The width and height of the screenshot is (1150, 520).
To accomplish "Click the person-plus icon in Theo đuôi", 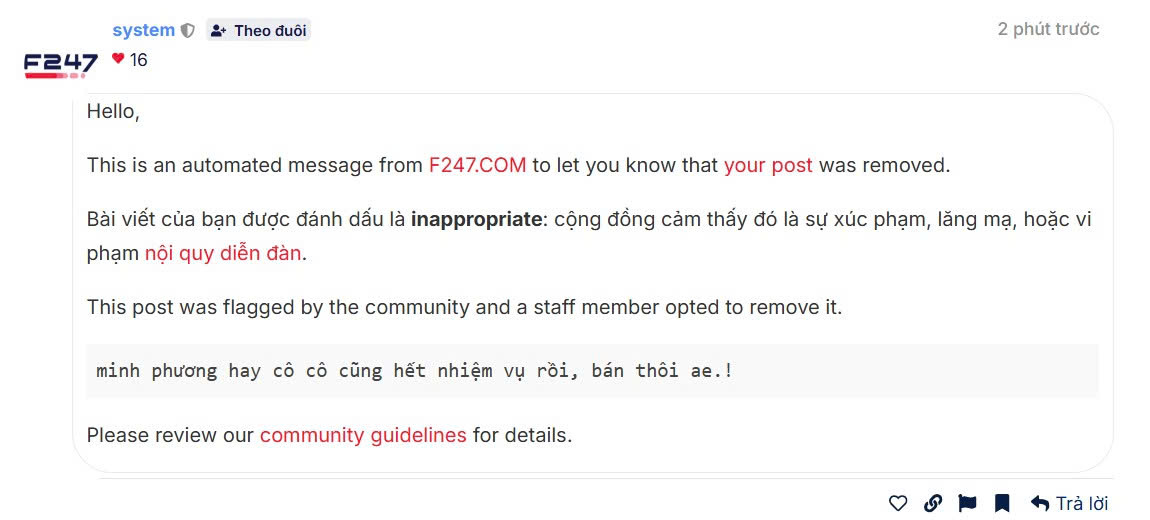I will (219, 31).
